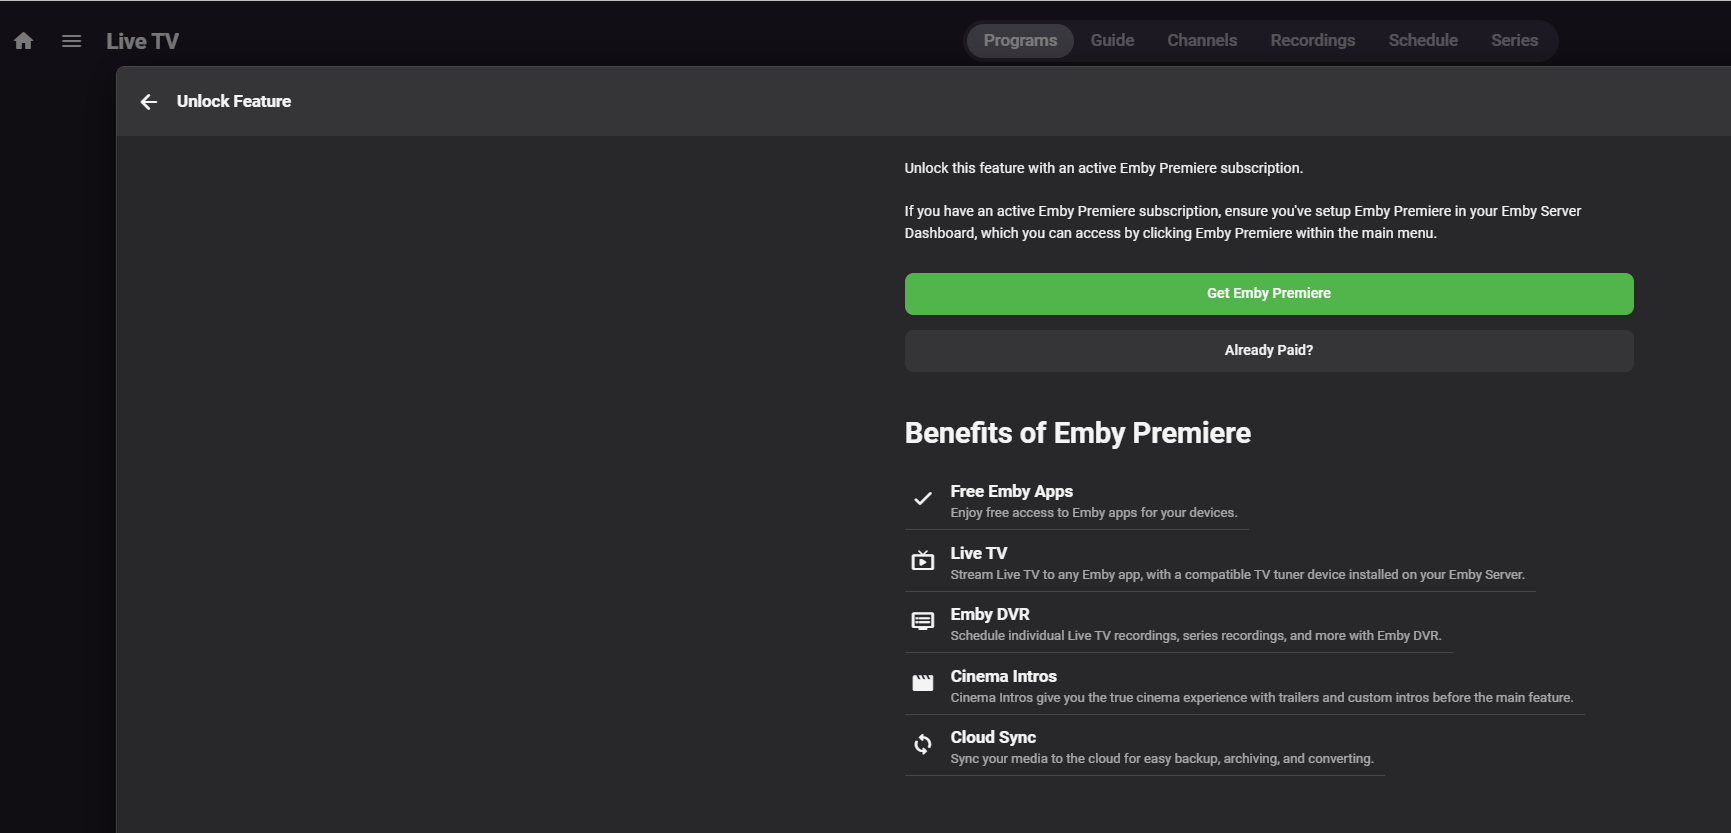Click 'Sync your media to the cloud' description

[x=1162, y=759]
